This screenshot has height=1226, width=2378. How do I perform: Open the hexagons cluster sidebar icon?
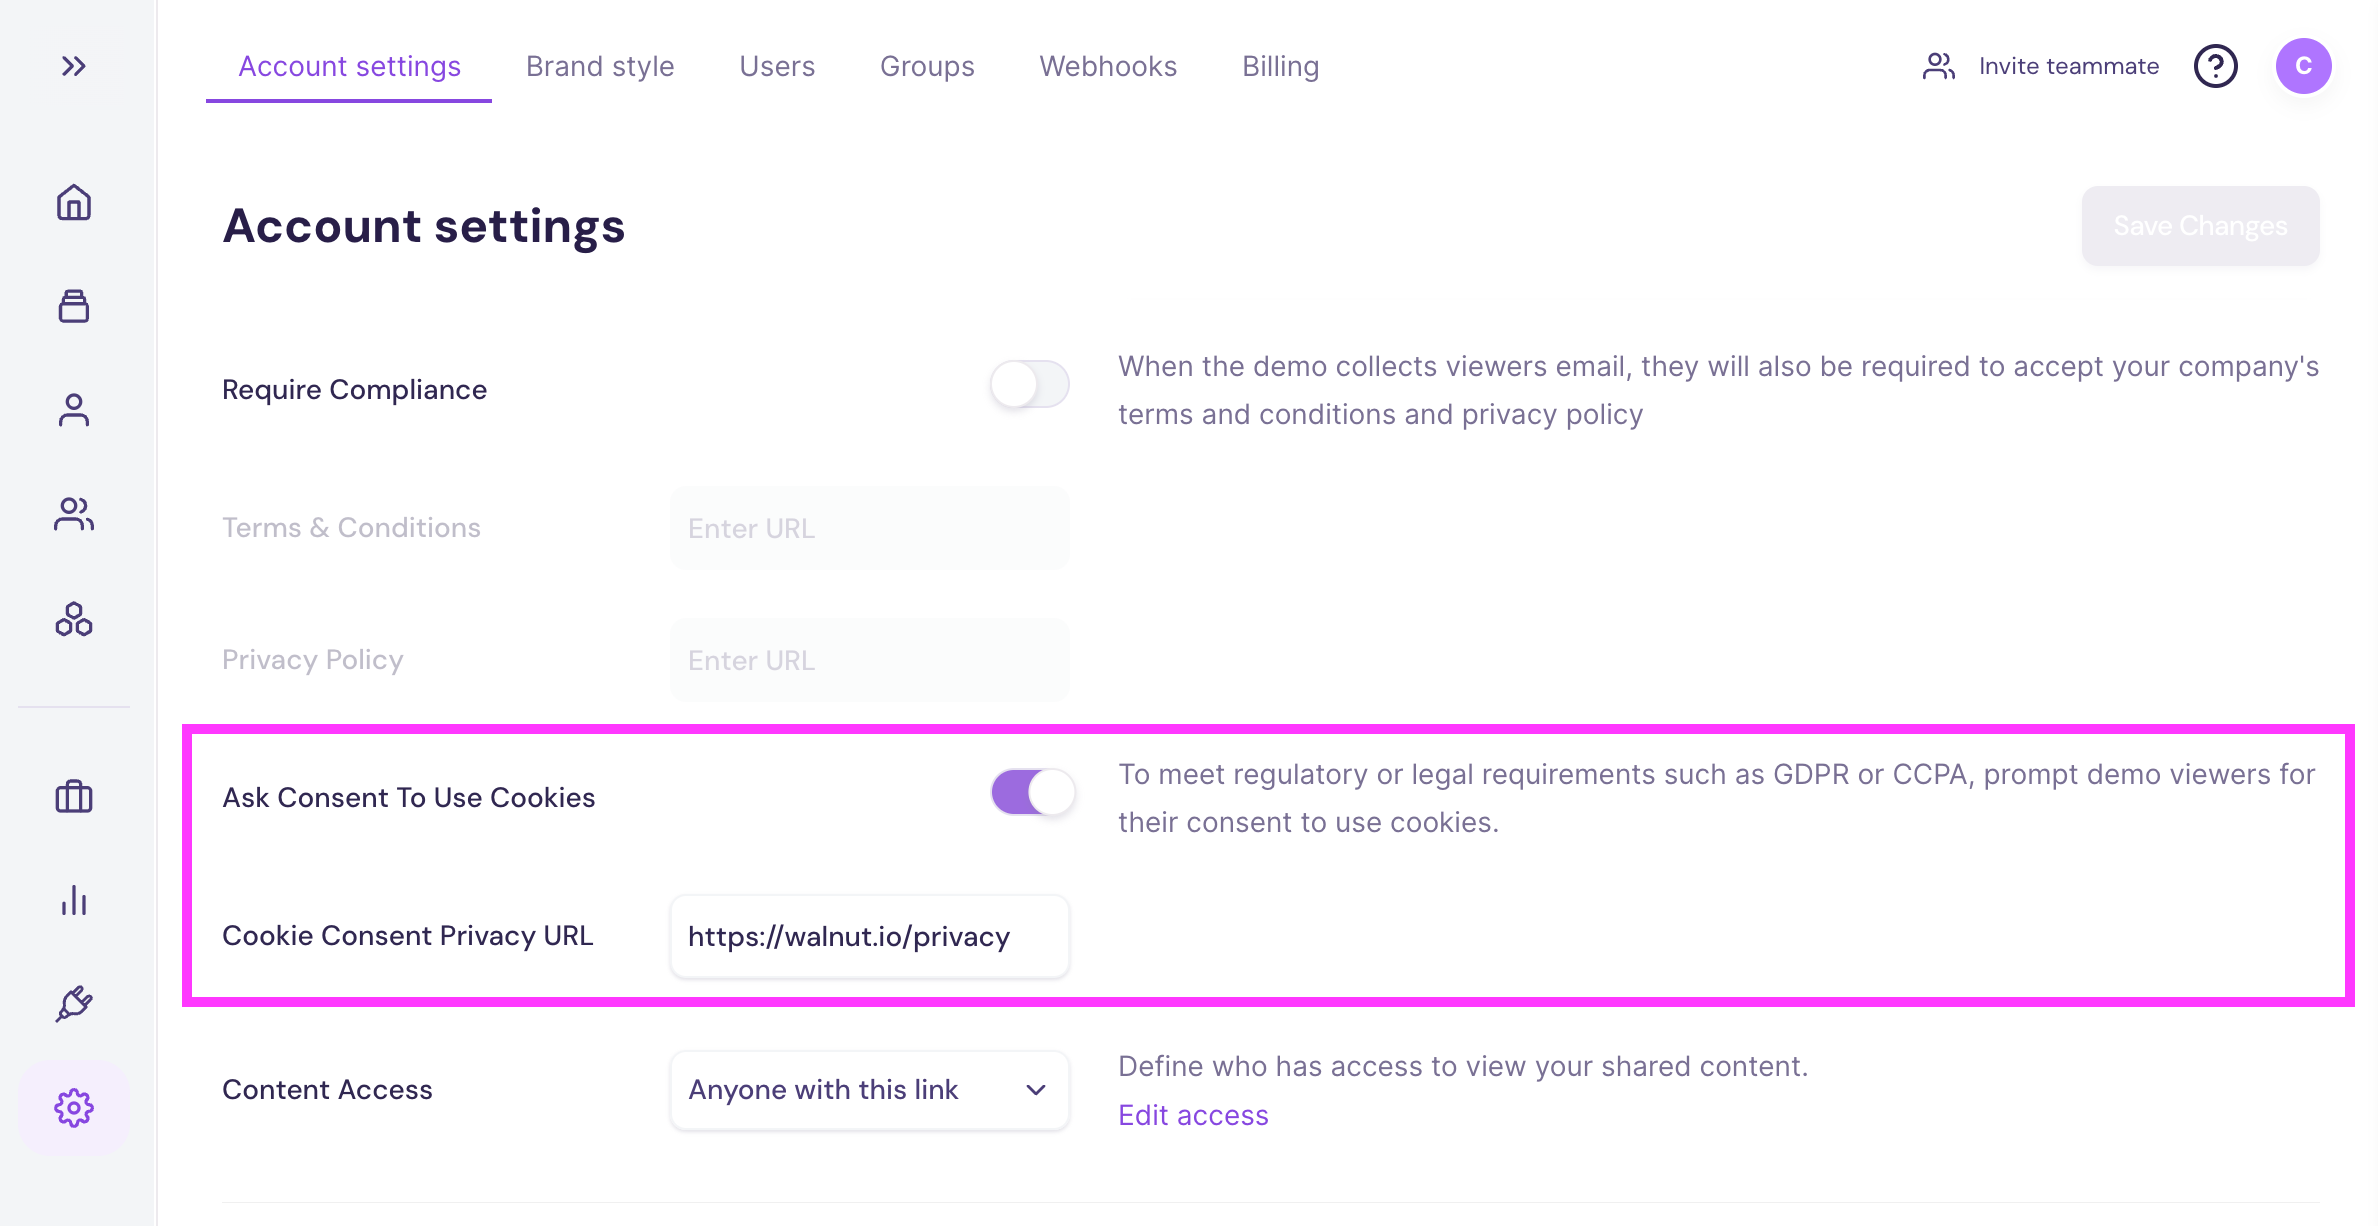pyautogui.click(x=74, y=620)
